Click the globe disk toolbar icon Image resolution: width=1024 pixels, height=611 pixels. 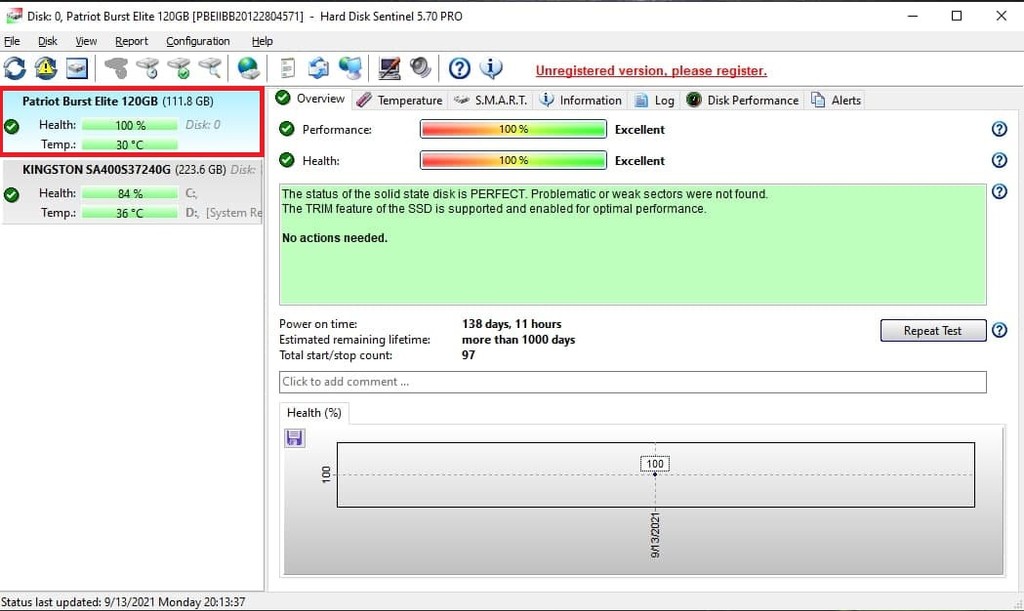pos(248,68)
